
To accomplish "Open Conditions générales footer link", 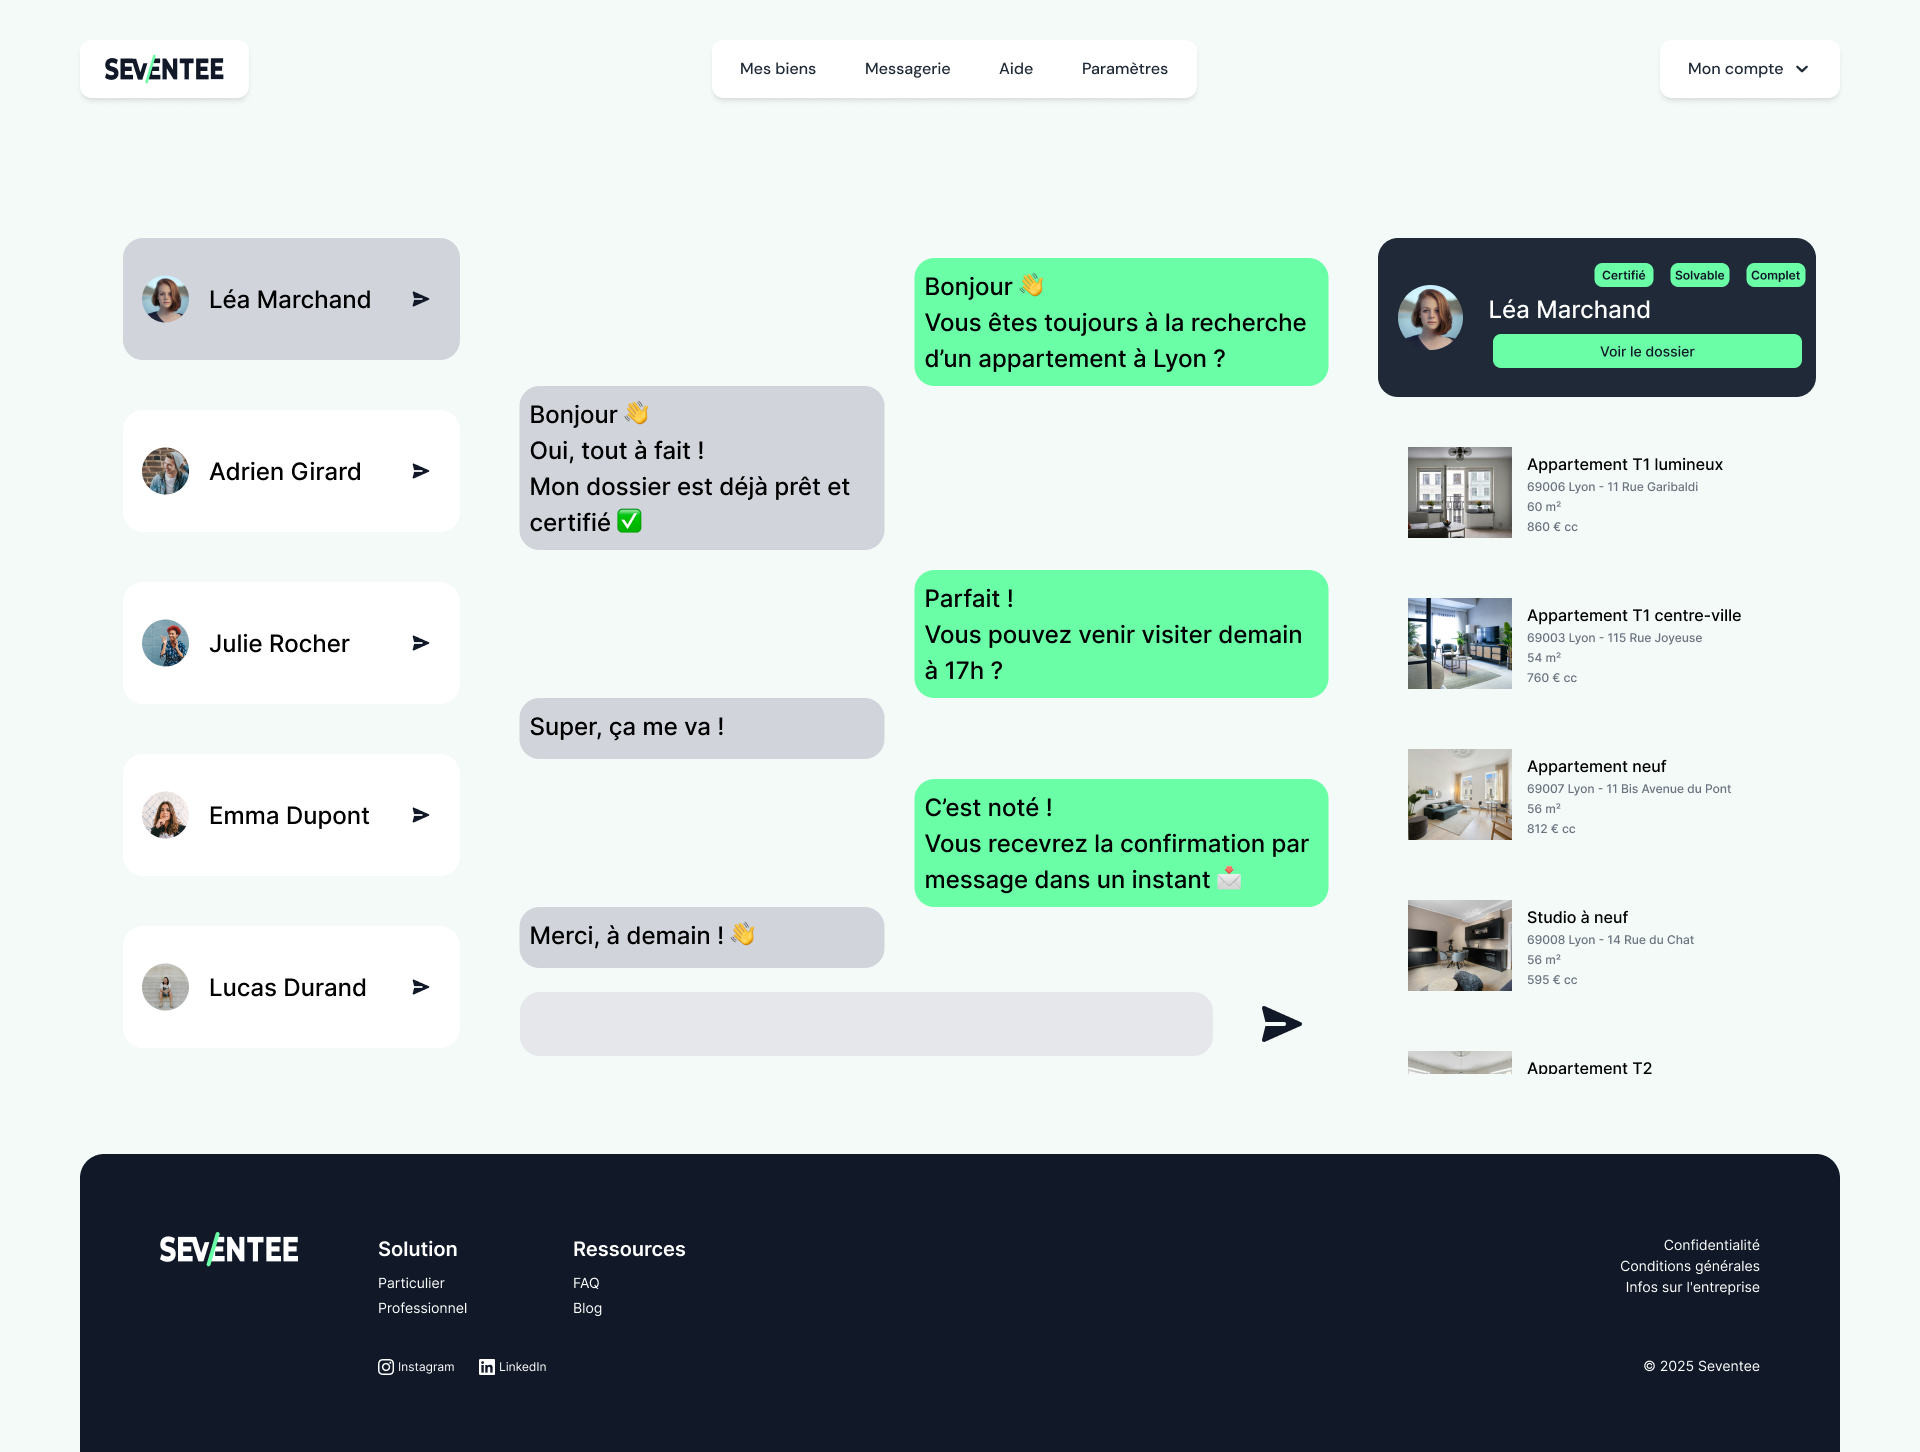I will pos(1689,1266).
